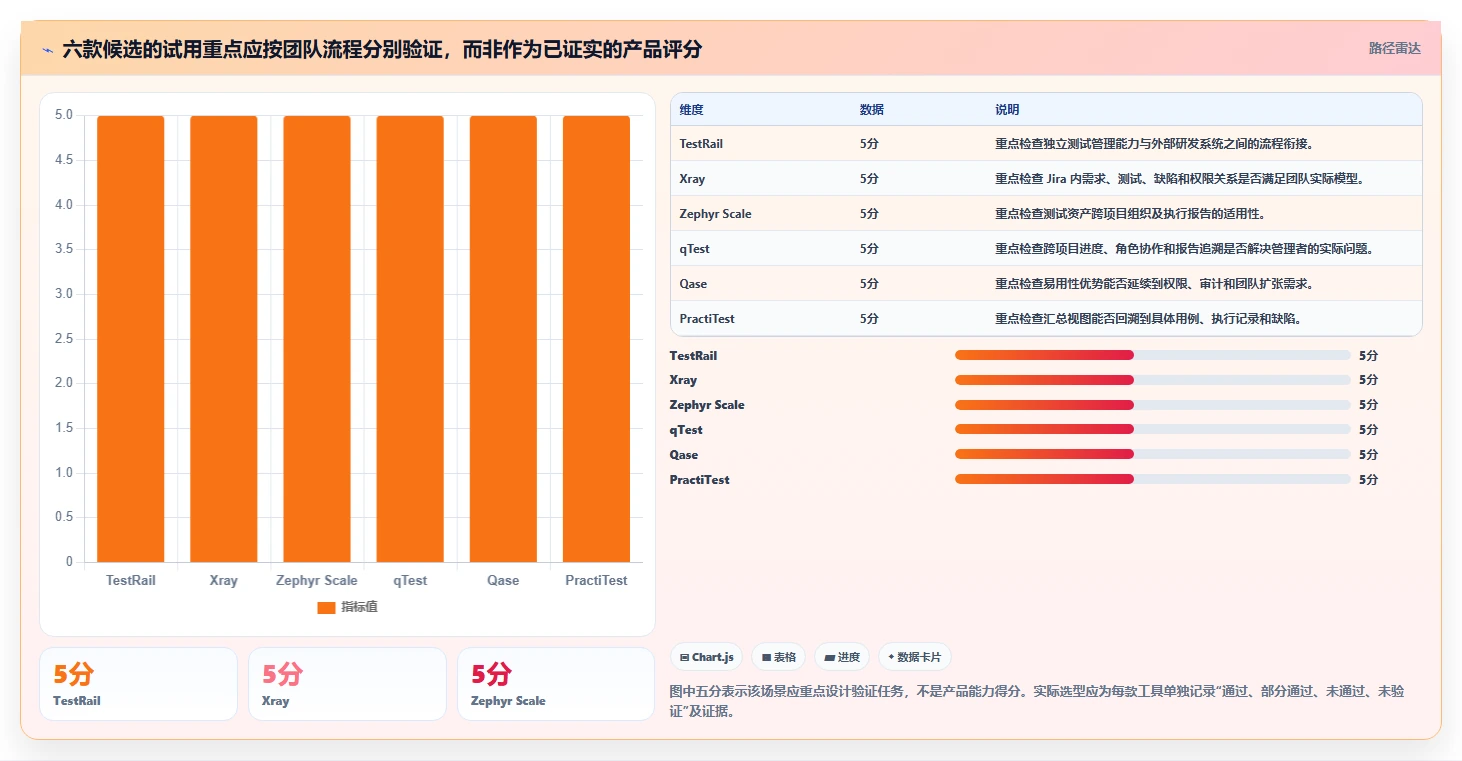Screen dimensions: 1462x761
Task: Click the Xray bar in chart
Action: click(224, 339)
